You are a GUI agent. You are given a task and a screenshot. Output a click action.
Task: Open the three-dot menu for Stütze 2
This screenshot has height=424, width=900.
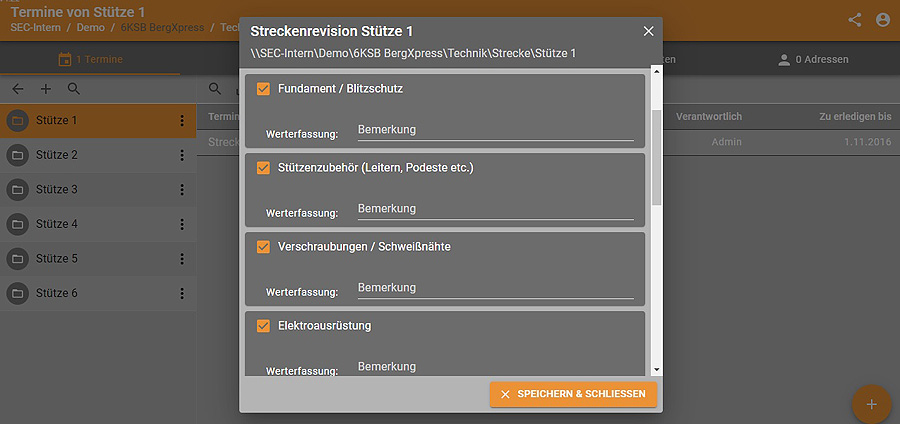182,155
